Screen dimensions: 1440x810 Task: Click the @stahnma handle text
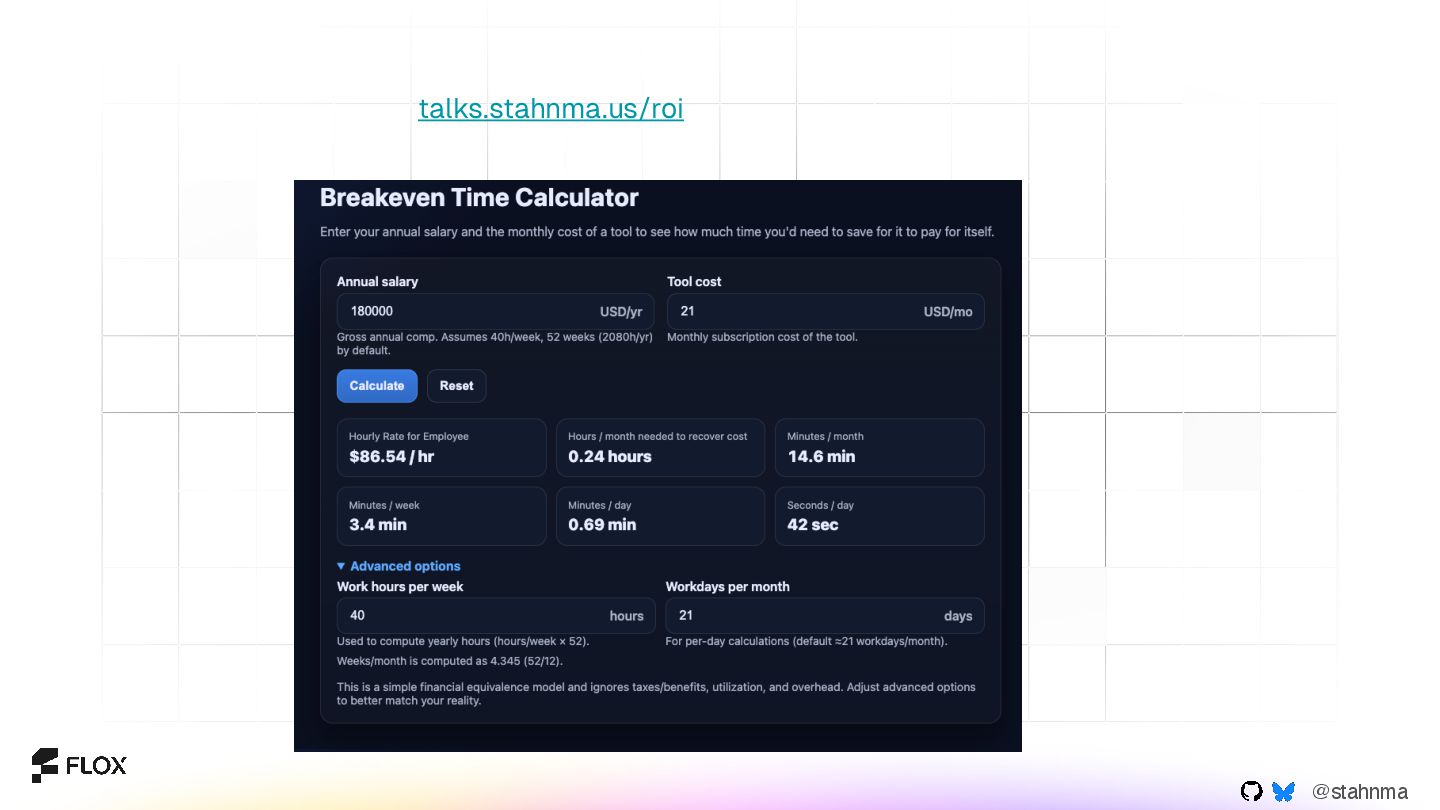[1359, 792]
